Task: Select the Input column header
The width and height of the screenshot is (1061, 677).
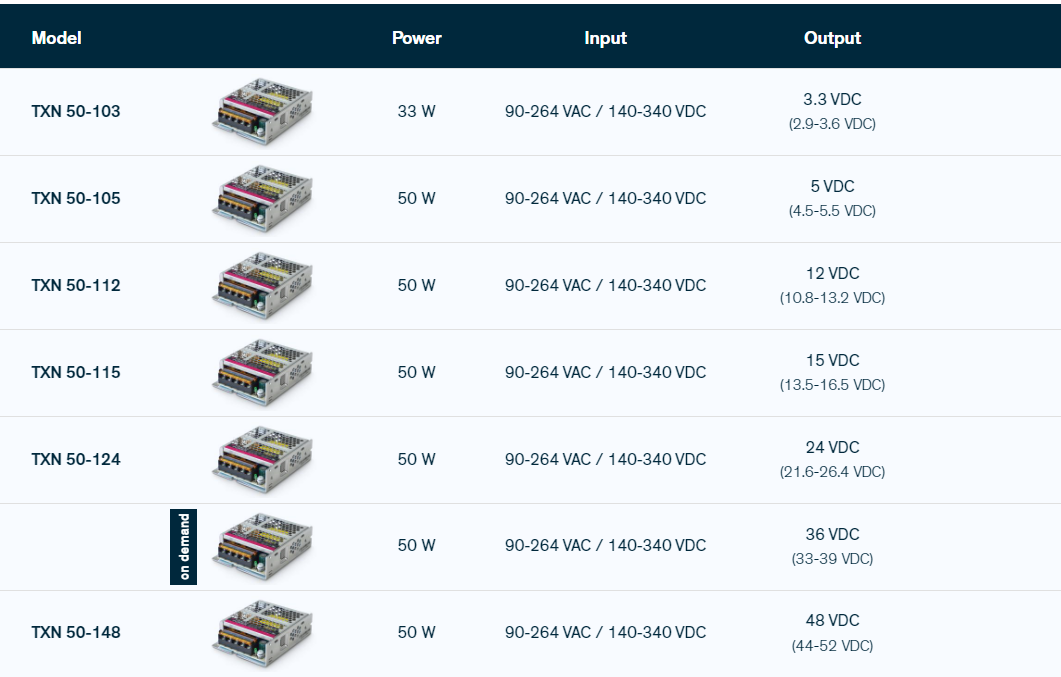Action: click(605, 39)
